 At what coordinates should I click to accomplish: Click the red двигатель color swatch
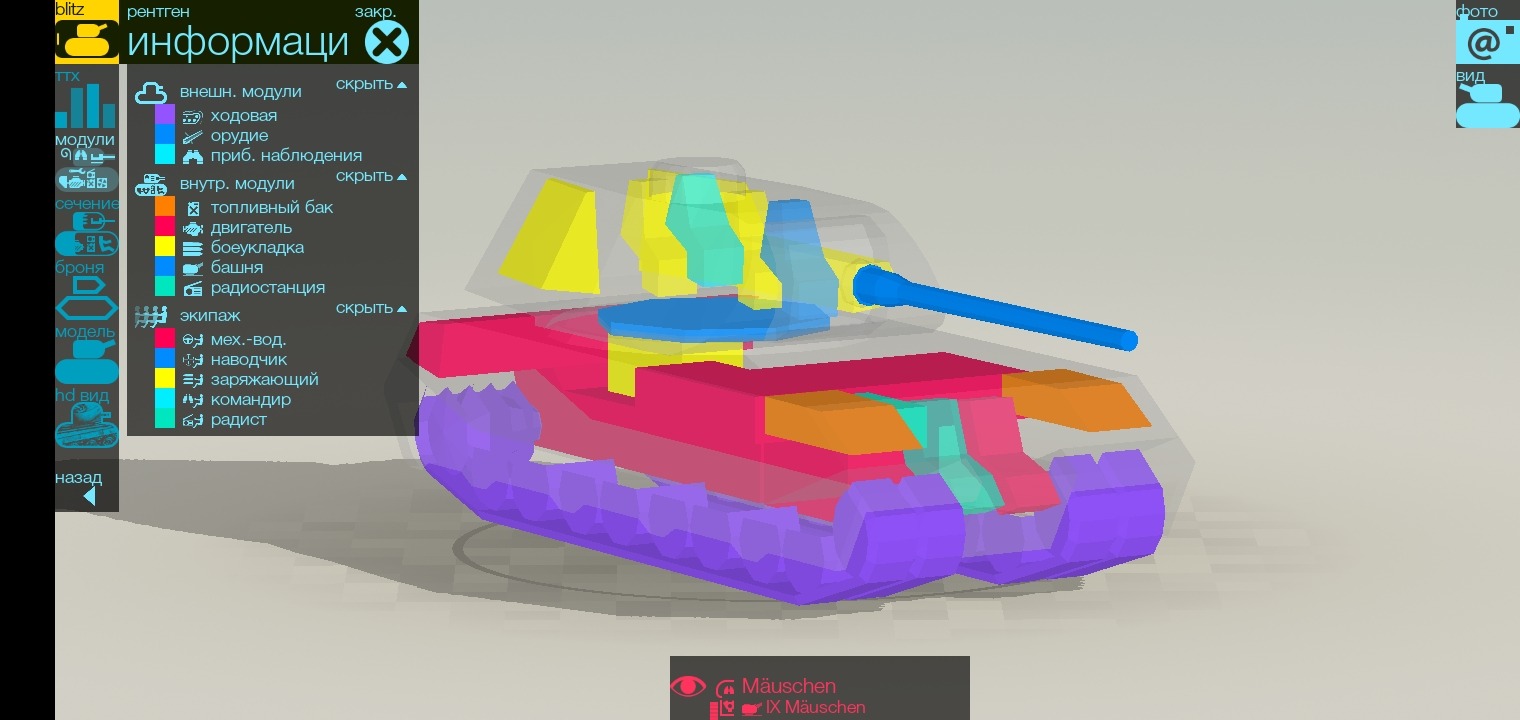(x=165, y=227)
